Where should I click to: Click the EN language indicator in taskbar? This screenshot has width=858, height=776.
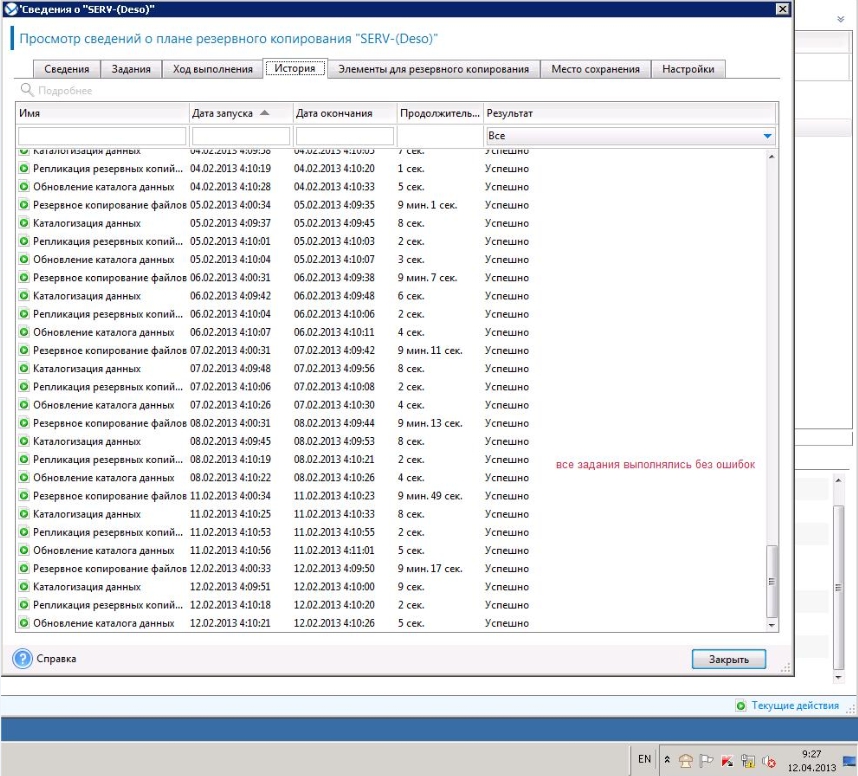pyautogui.click(x=644, y=759)
